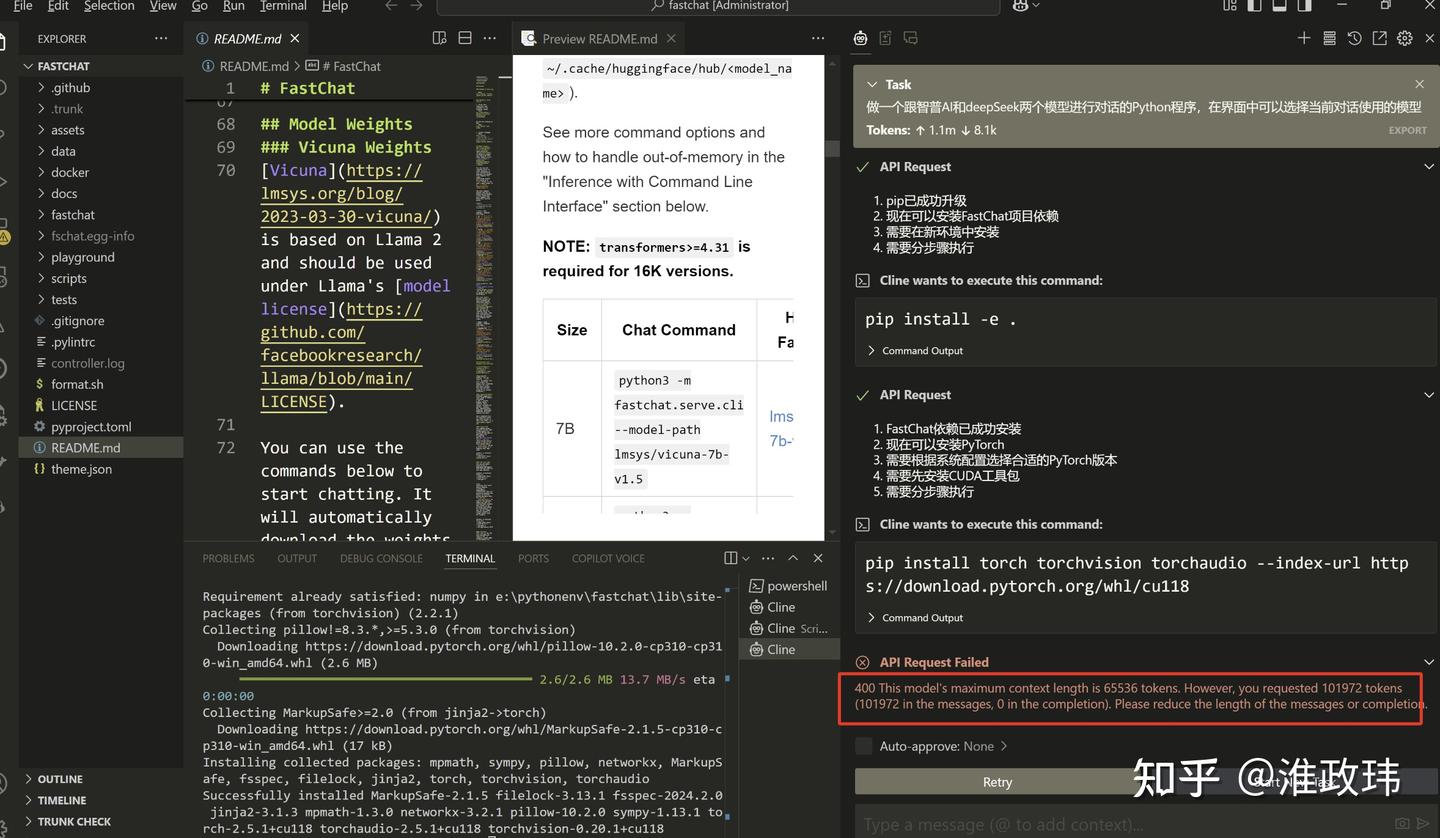Open Cline settings with the gear icon
Screen dimensions: 1440x838
(x=1403, y=38)
